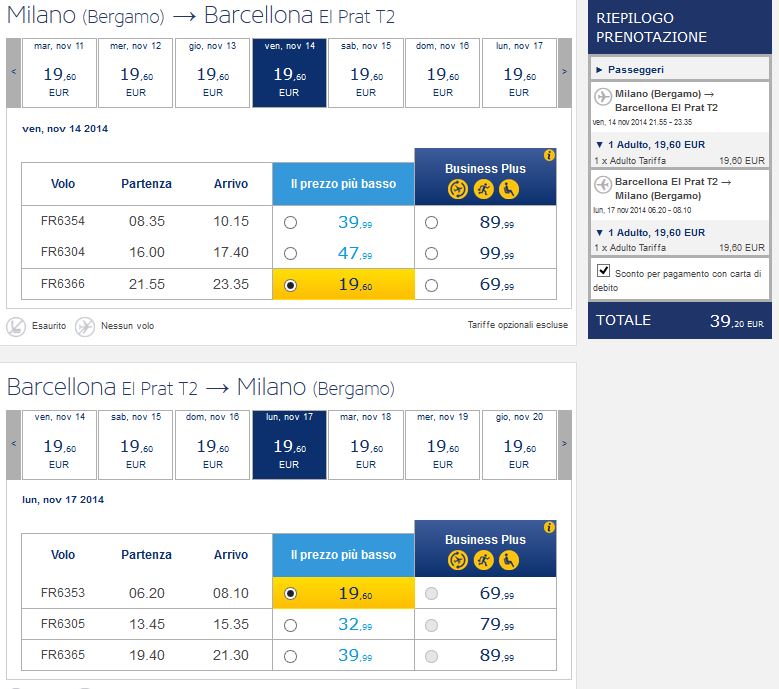Switch return date to mar, nov 18
The width and height of the screenshot is (779, 689).
pos(366,443)
